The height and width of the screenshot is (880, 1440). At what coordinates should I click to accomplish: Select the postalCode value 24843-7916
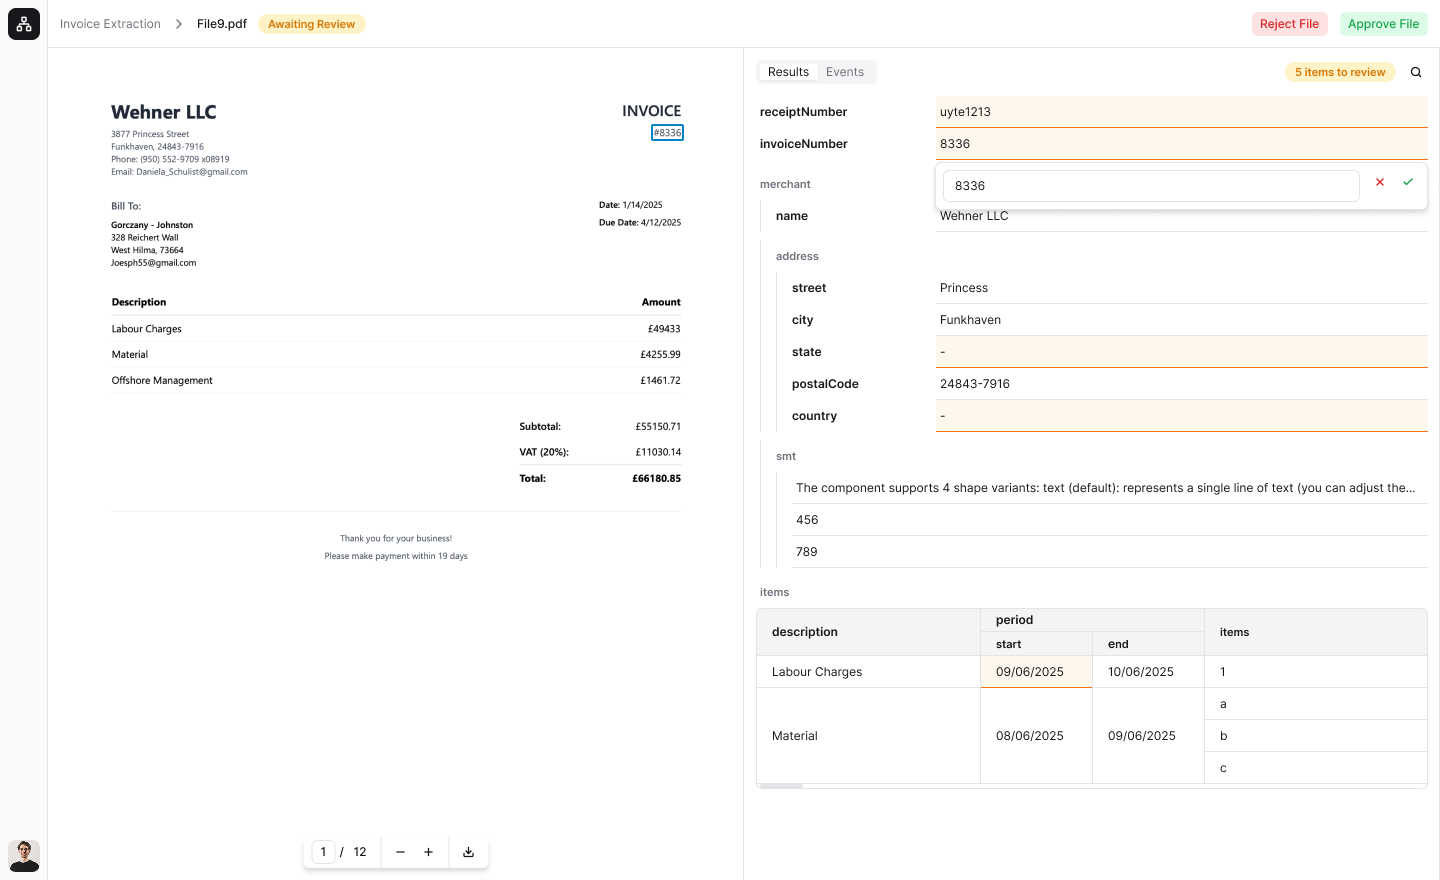(x=1181, y=384)
